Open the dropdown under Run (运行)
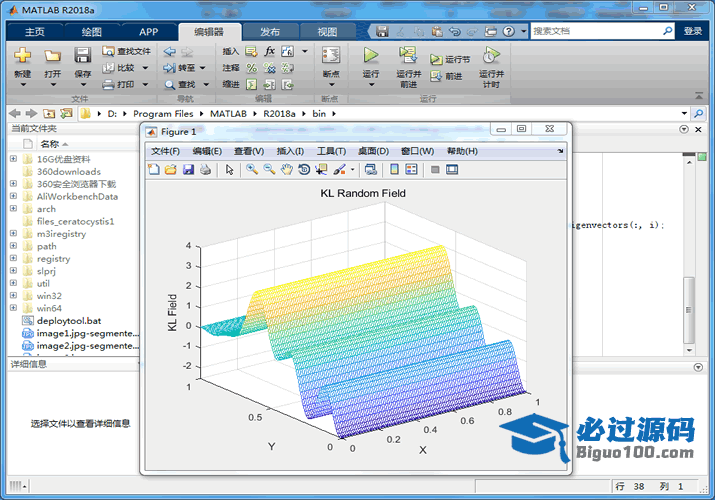This screenshot has width=715, height=500. pyautogui.click(x=371, y=84)
